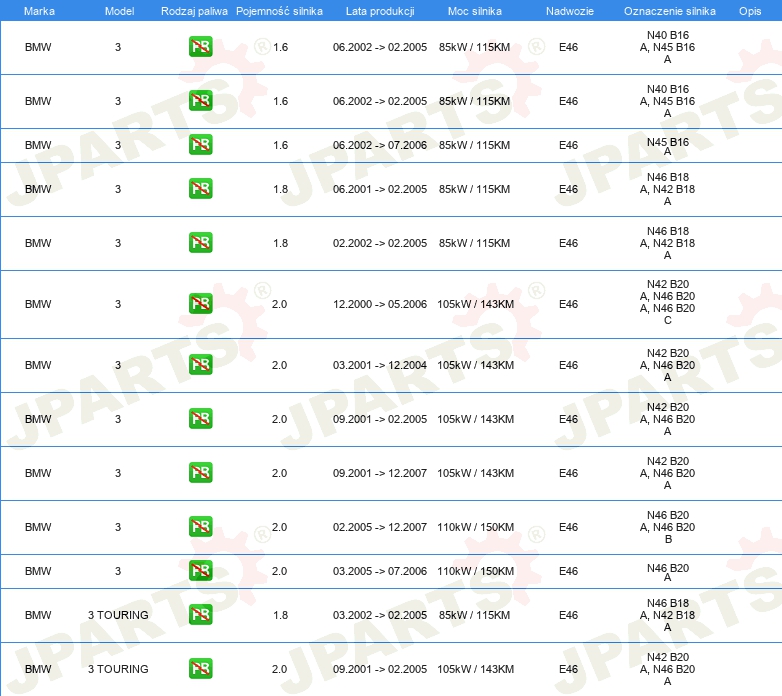Click petrol fuel icon in 3 TOURING 1.8 row

[x=200, y=614]
